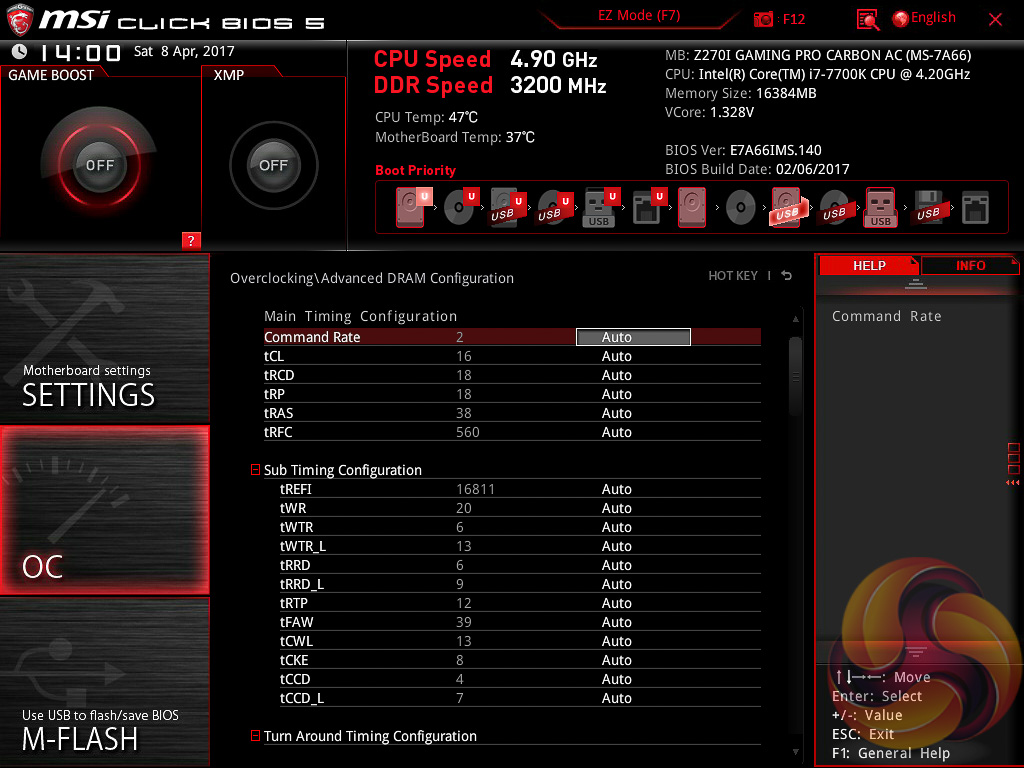Select the tCCD_L row
The image size is (1024, 768).
[520, 697]
